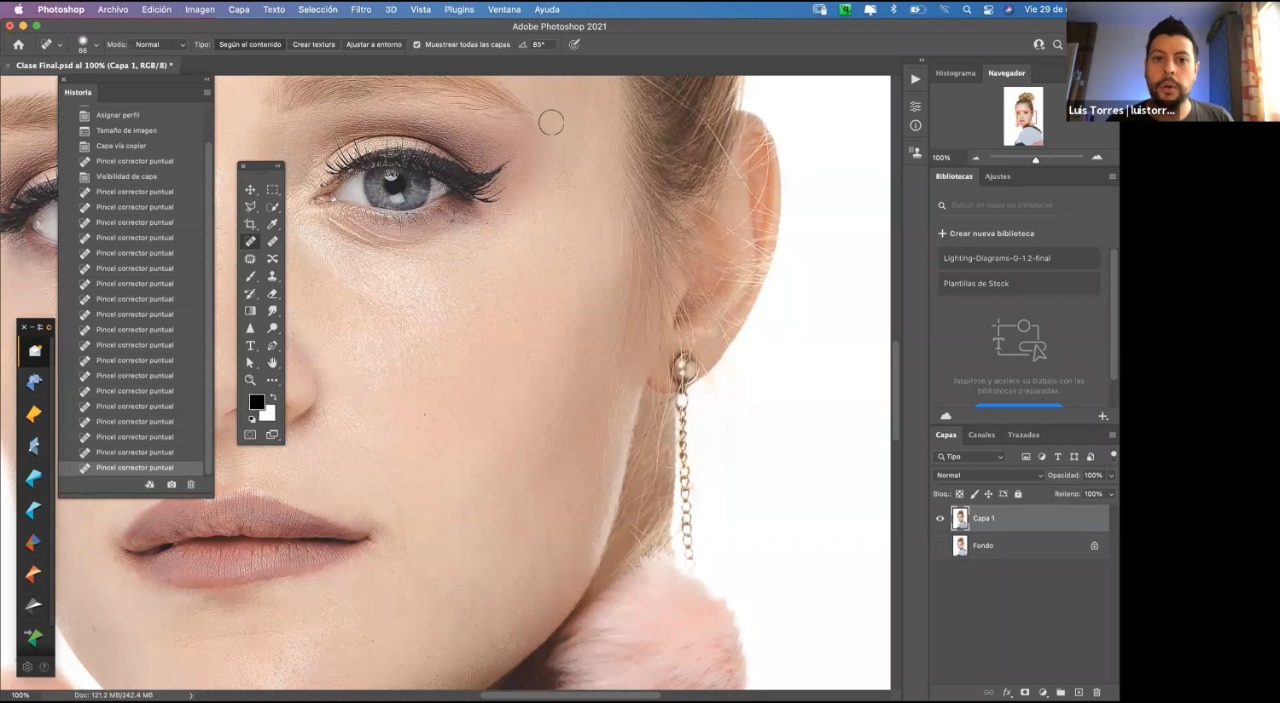Select the Zoom tool
Image resolution: width=1280 pixels, height=703 pixels.
coord(250,380)
